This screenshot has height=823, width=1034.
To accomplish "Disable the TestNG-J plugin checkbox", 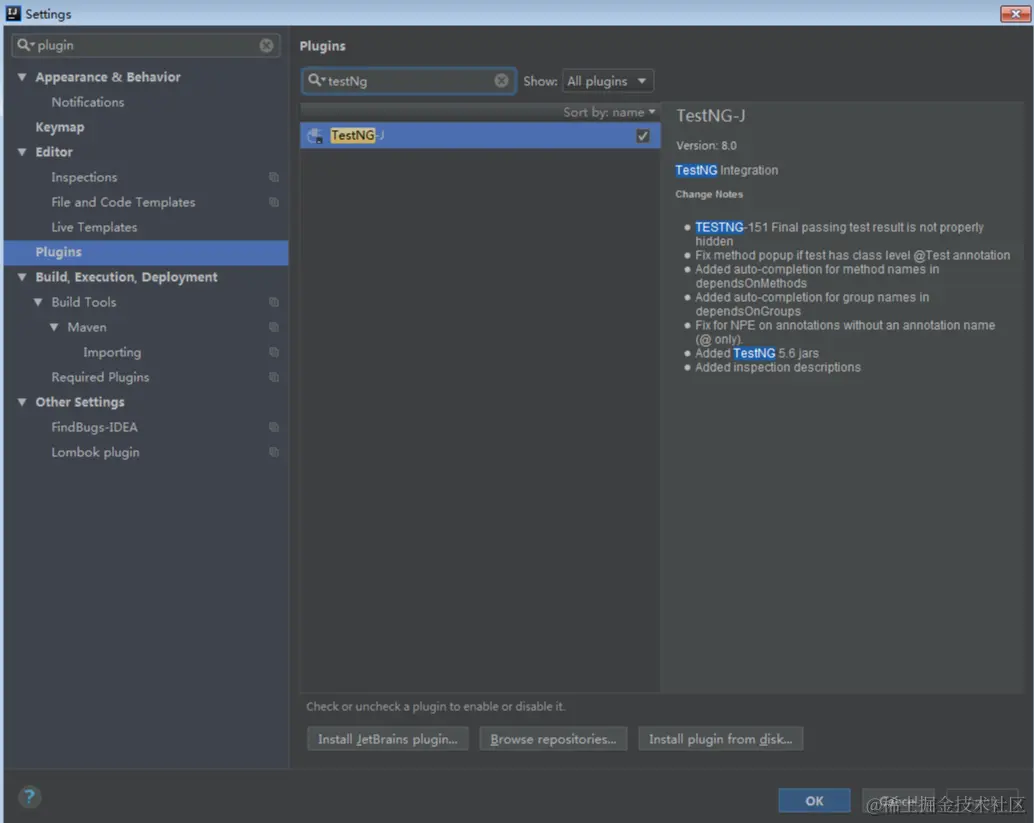I will tap(643, 136).
